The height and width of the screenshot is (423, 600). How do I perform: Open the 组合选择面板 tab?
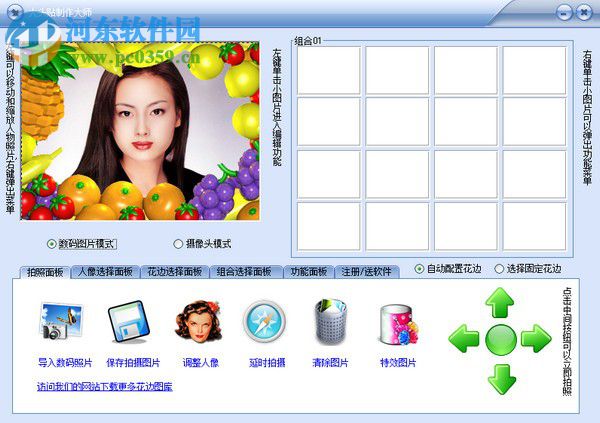[244, 272]
